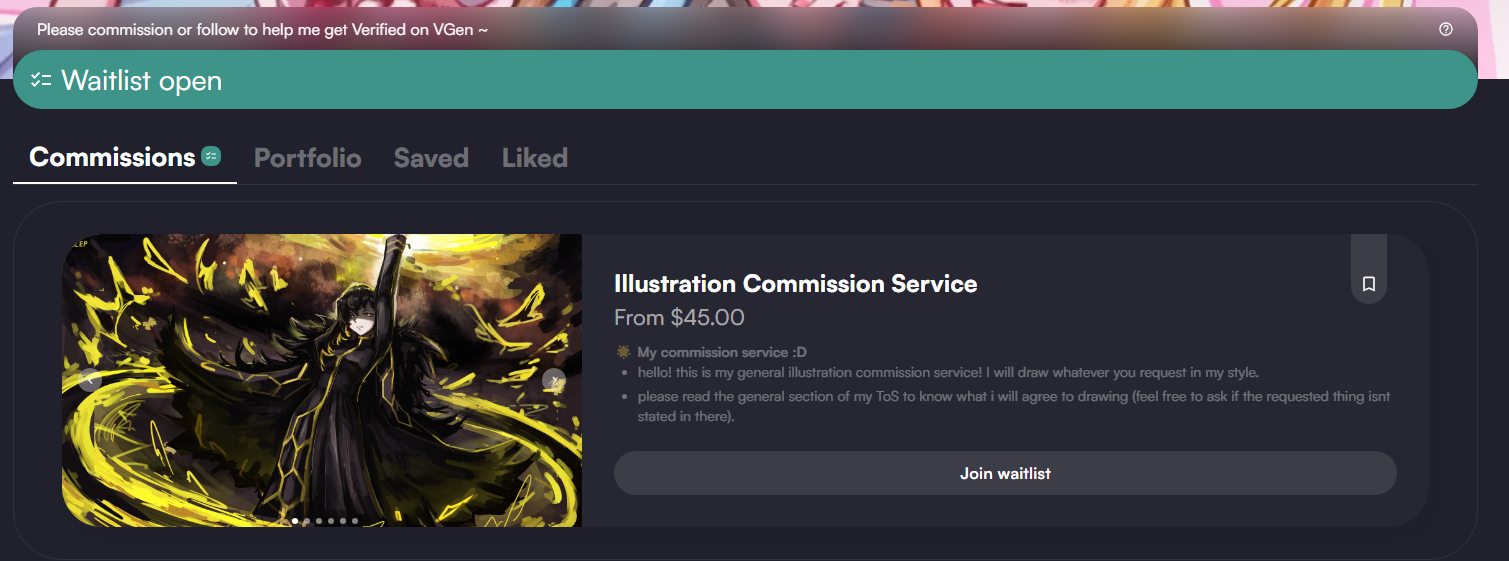The image size is (1509, 561).
Task: Select the third carousel dot indicator
Action: 319,521
